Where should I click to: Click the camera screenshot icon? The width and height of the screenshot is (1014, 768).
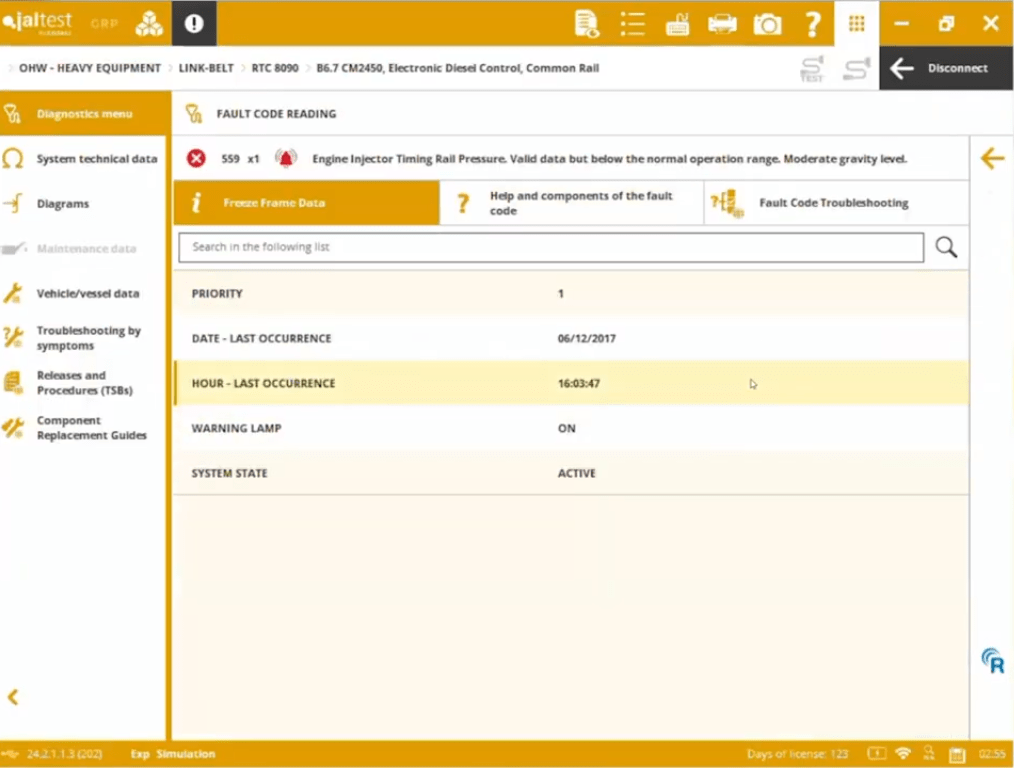(x=767, y=24)
